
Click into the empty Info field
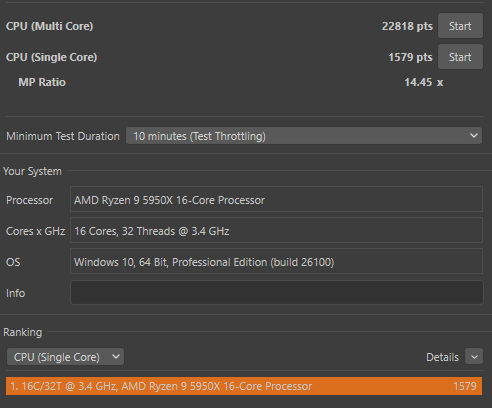[x=277, y=293]
